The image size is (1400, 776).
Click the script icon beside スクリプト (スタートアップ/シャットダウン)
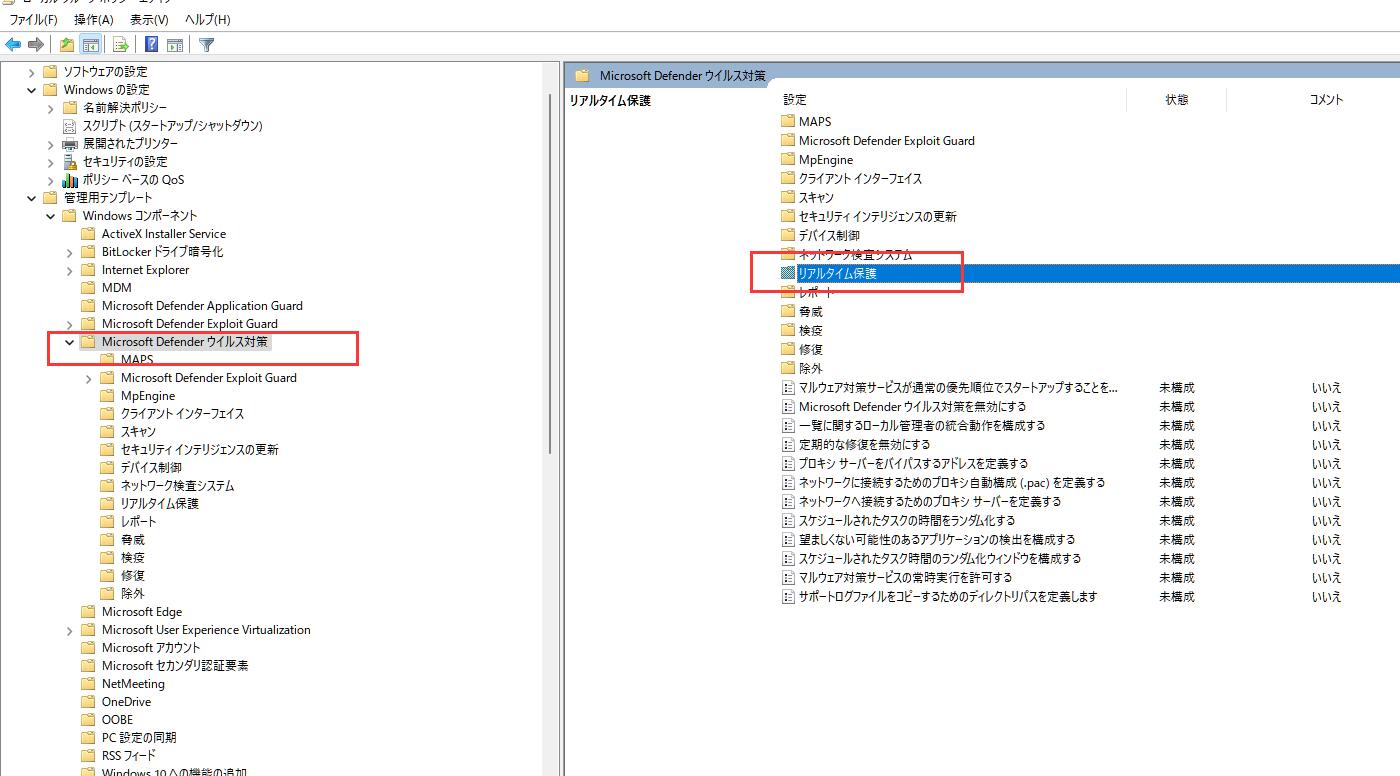[70, 126]
